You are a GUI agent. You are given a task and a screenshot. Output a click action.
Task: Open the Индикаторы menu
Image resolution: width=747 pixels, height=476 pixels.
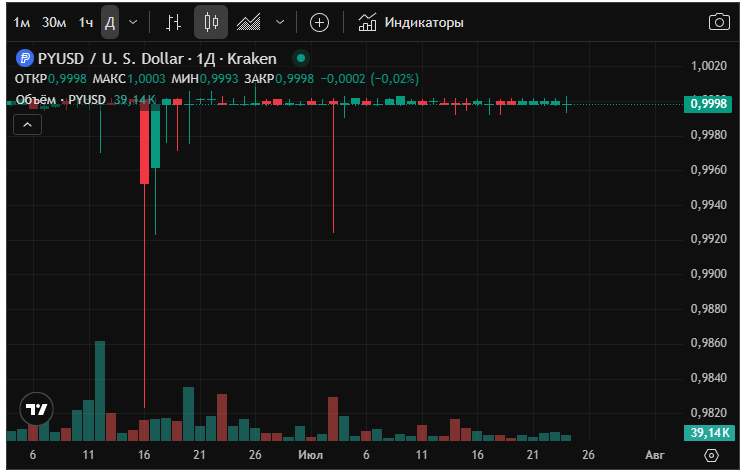click(411, 22)
